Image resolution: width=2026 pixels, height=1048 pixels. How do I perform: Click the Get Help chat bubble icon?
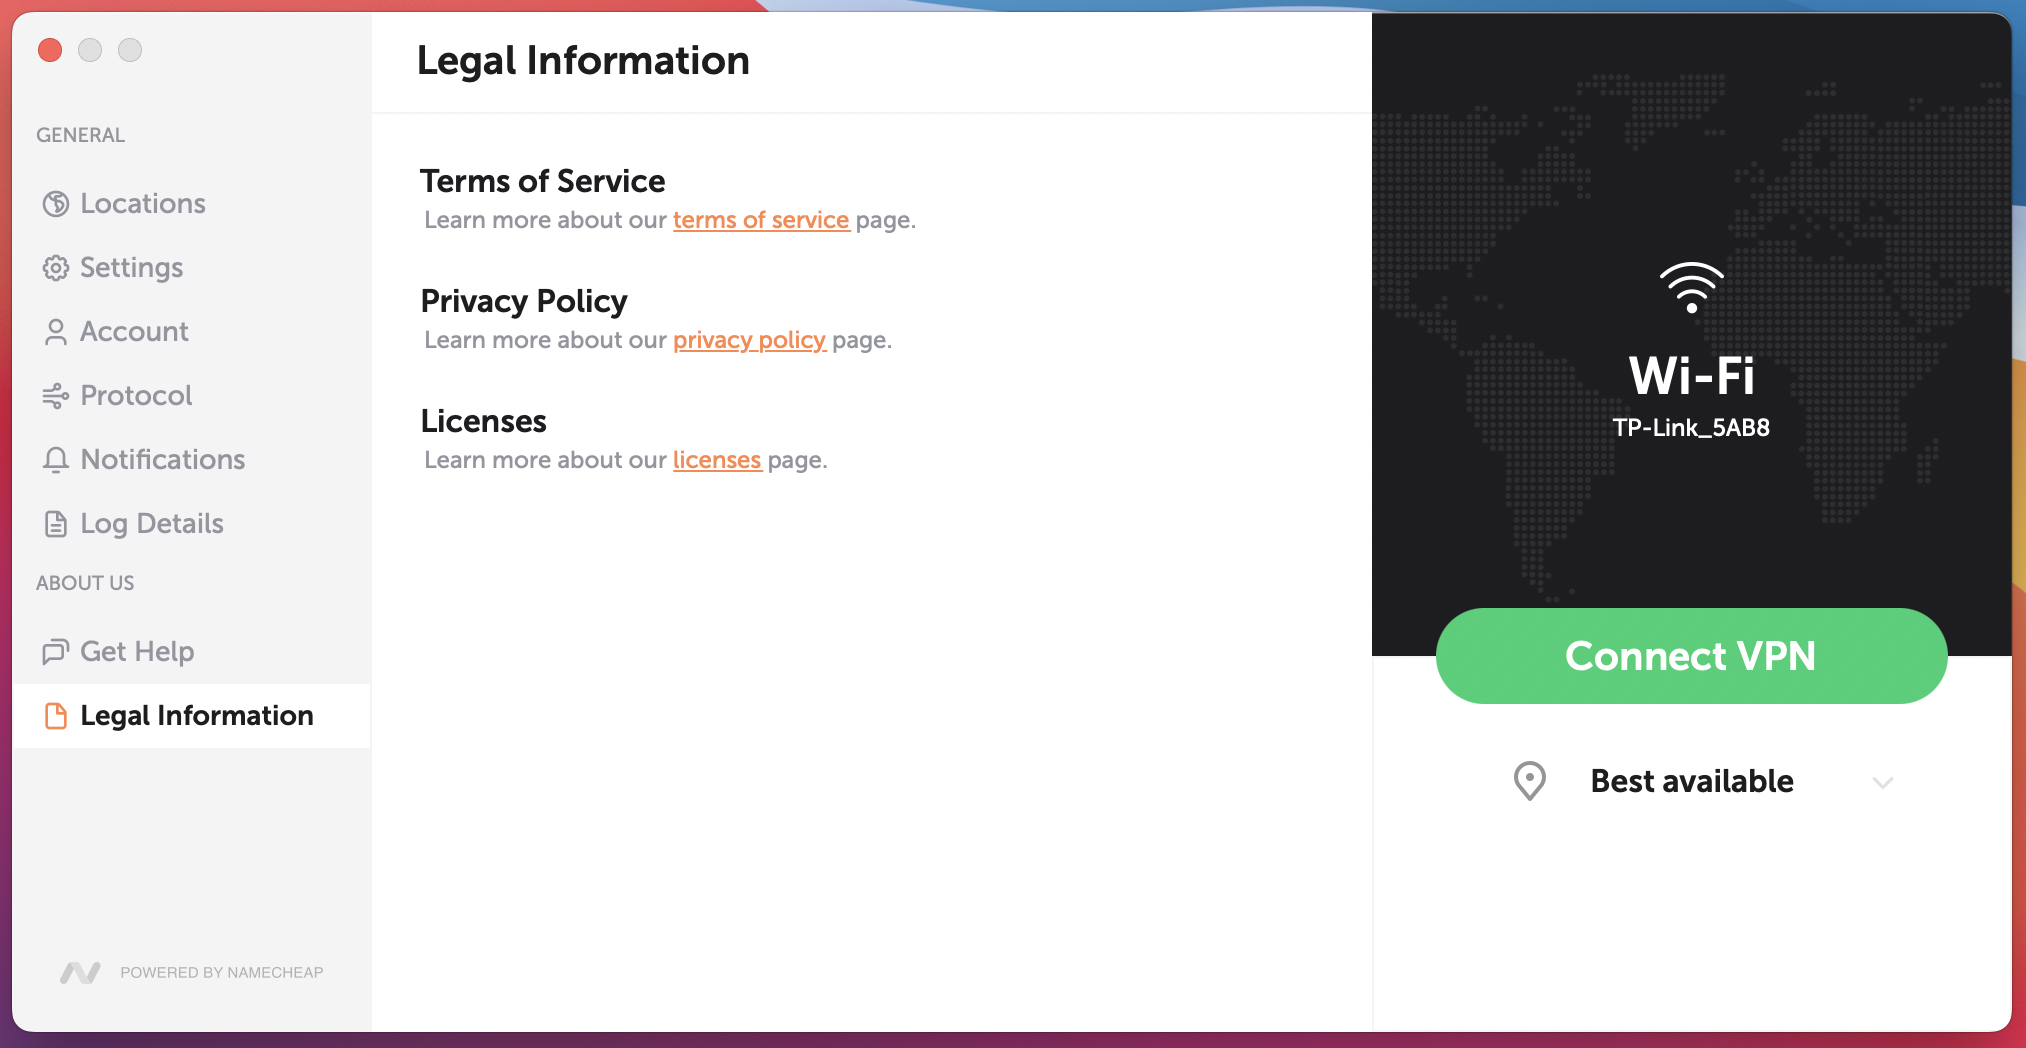[56, 652]
